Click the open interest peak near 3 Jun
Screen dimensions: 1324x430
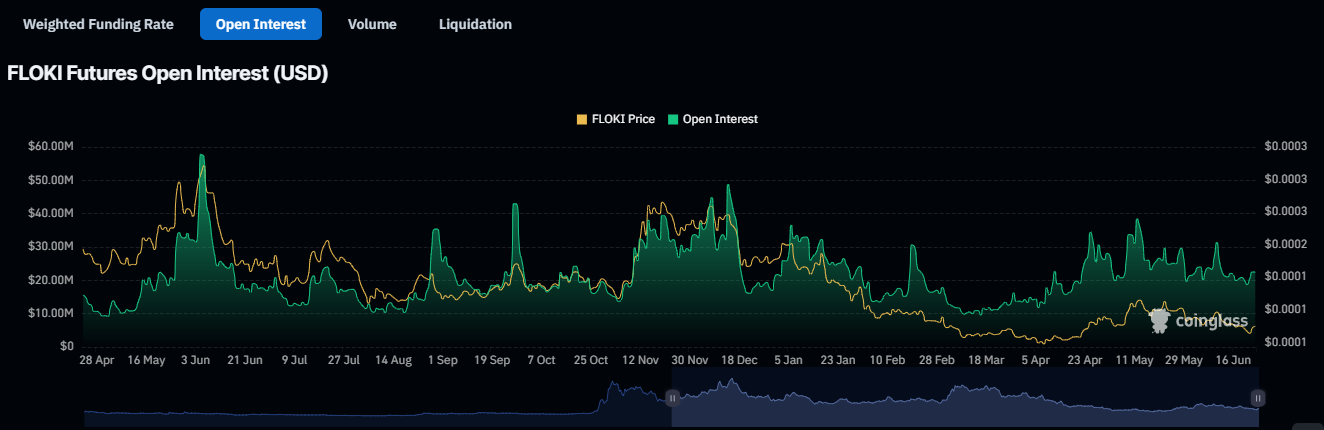tap(202, 156)
